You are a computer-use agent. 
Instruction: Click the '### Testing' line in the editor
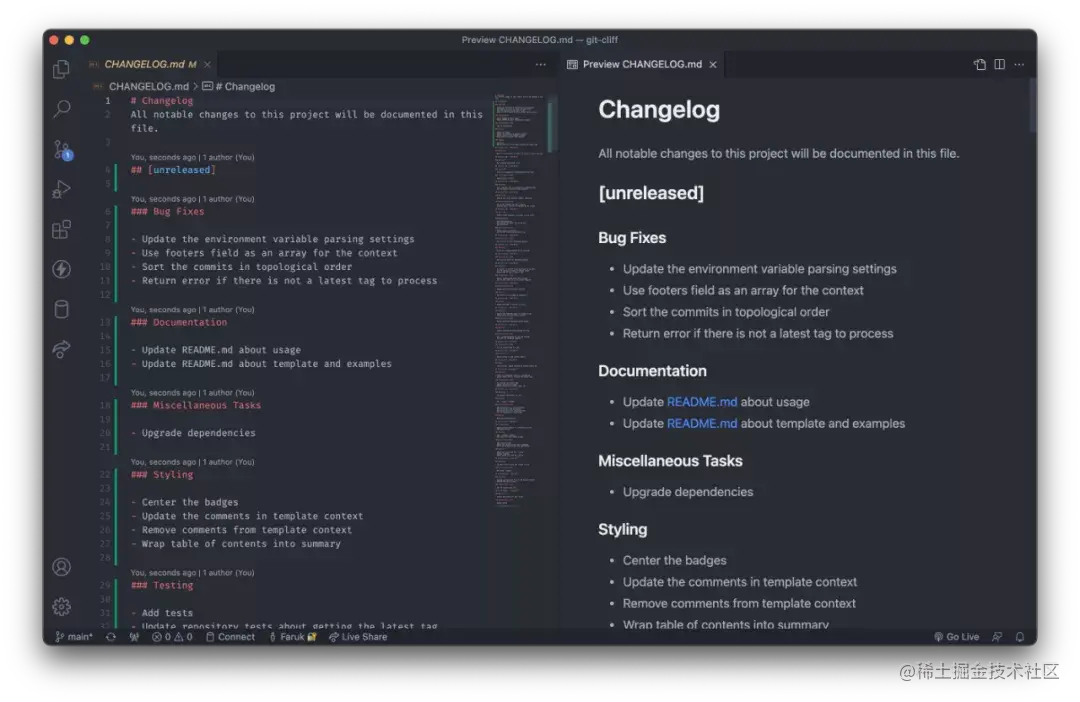tap(162, 585)
